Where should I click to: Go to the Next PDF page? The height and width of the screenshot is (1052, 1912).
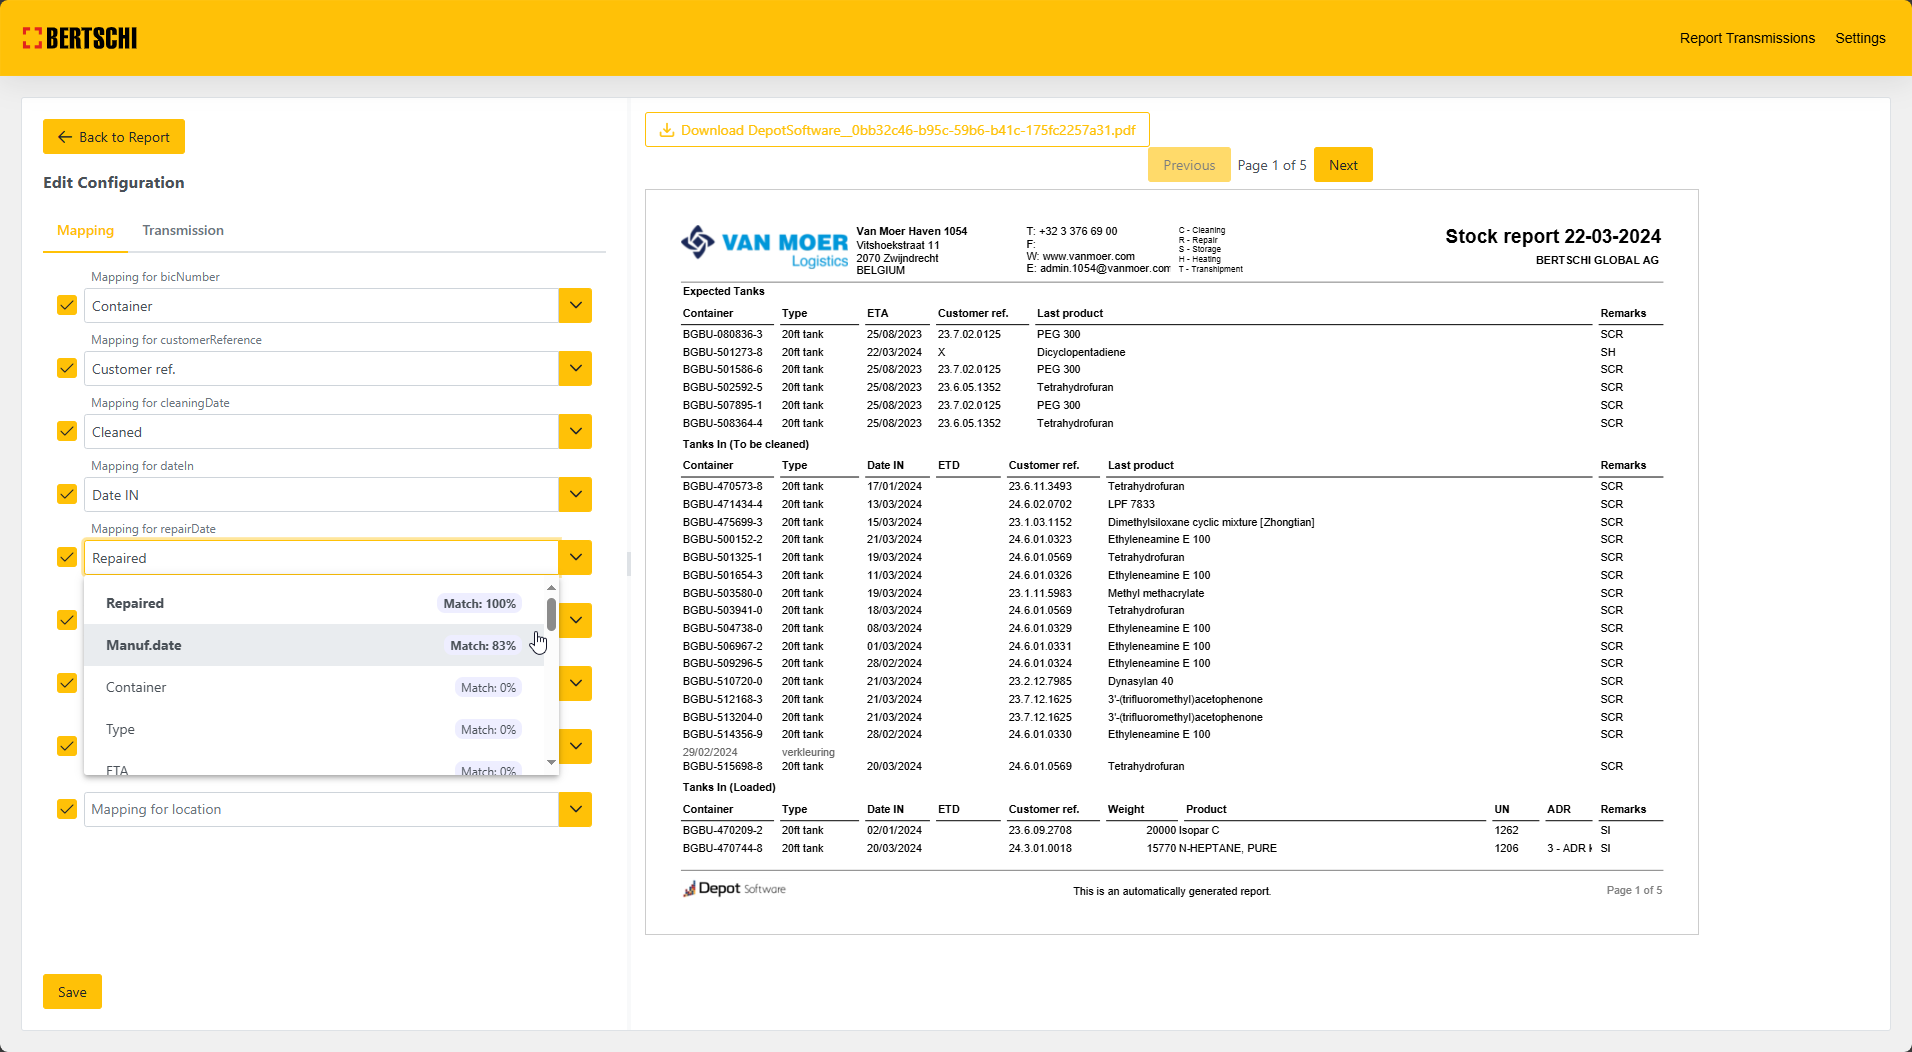[x=1343, y=165]
